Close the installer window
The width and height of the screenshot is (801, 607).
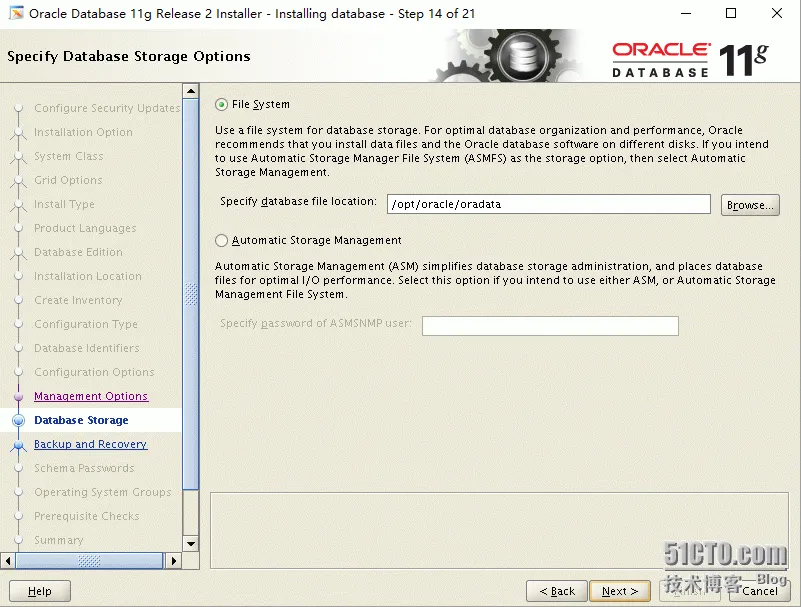[x=776, y=13]
